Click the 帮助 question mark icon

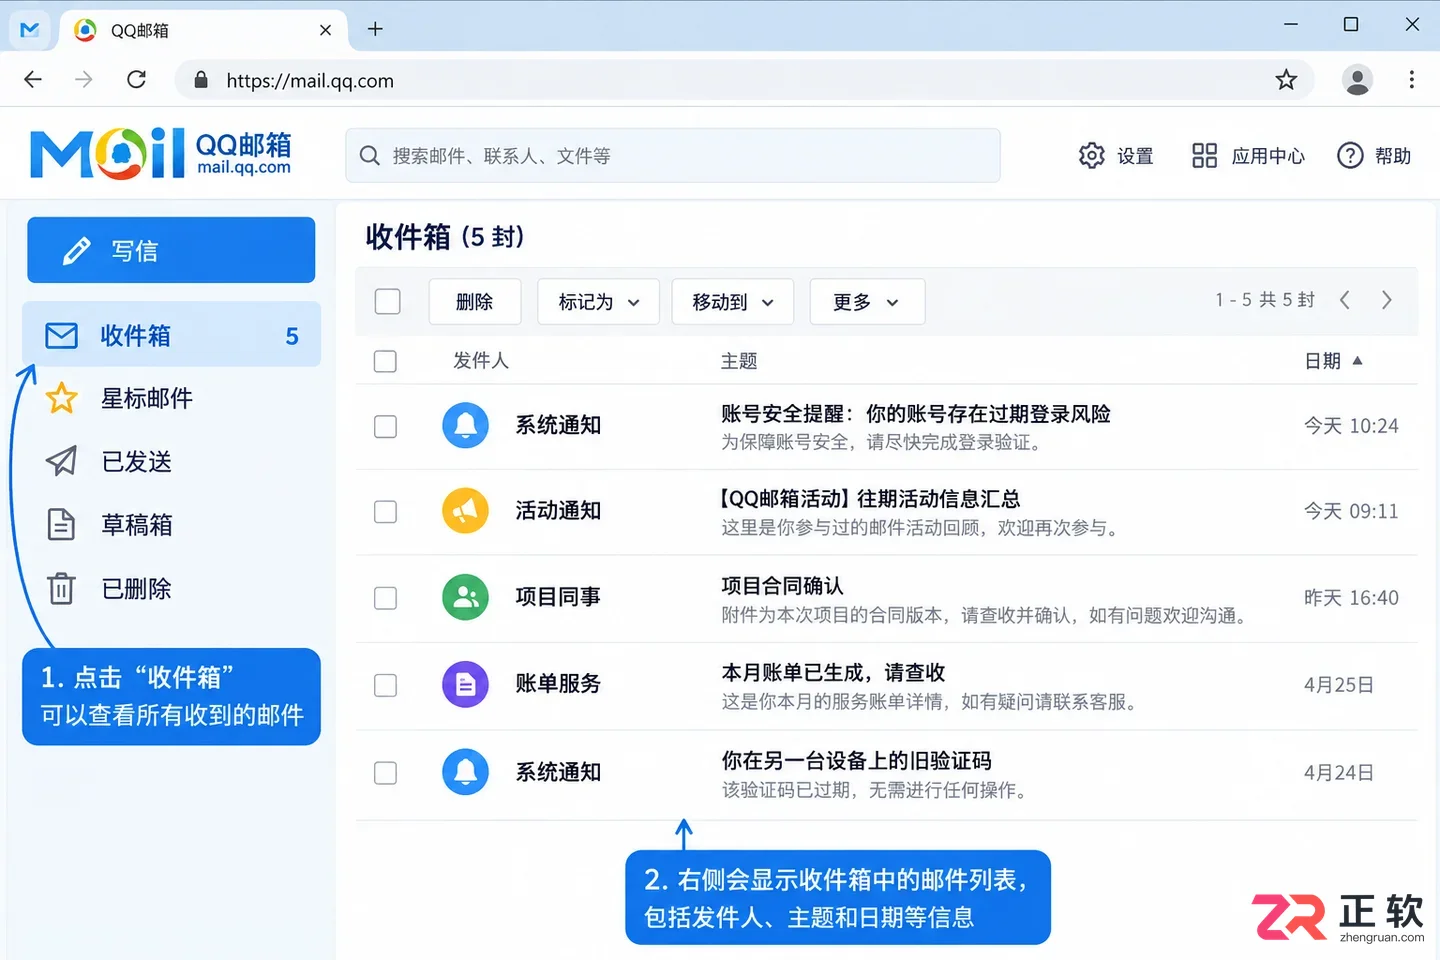pyautogui.click(x=1350, y=156)
